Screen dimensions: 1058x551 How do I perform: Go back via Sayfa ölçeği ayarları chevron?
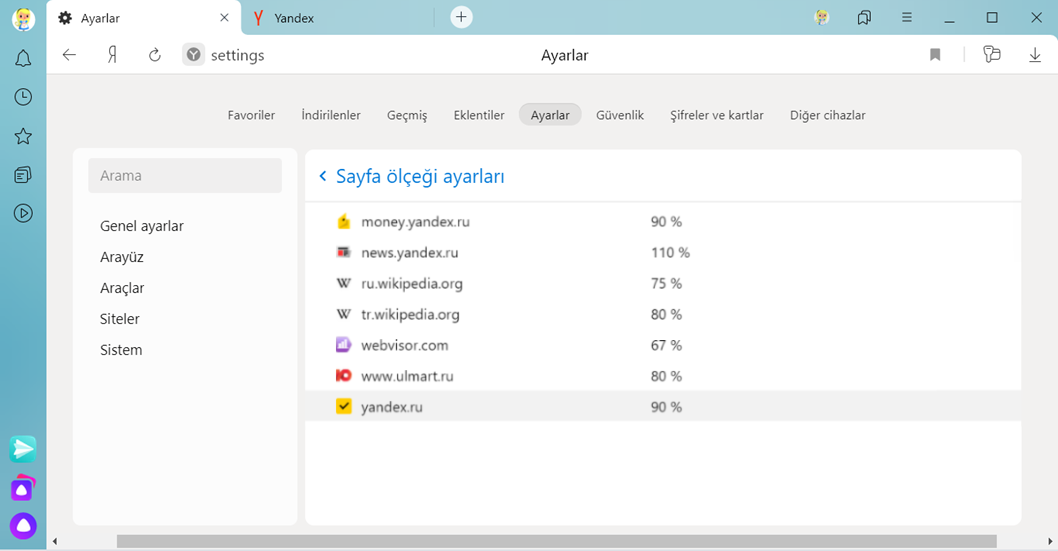pos(323,176)
